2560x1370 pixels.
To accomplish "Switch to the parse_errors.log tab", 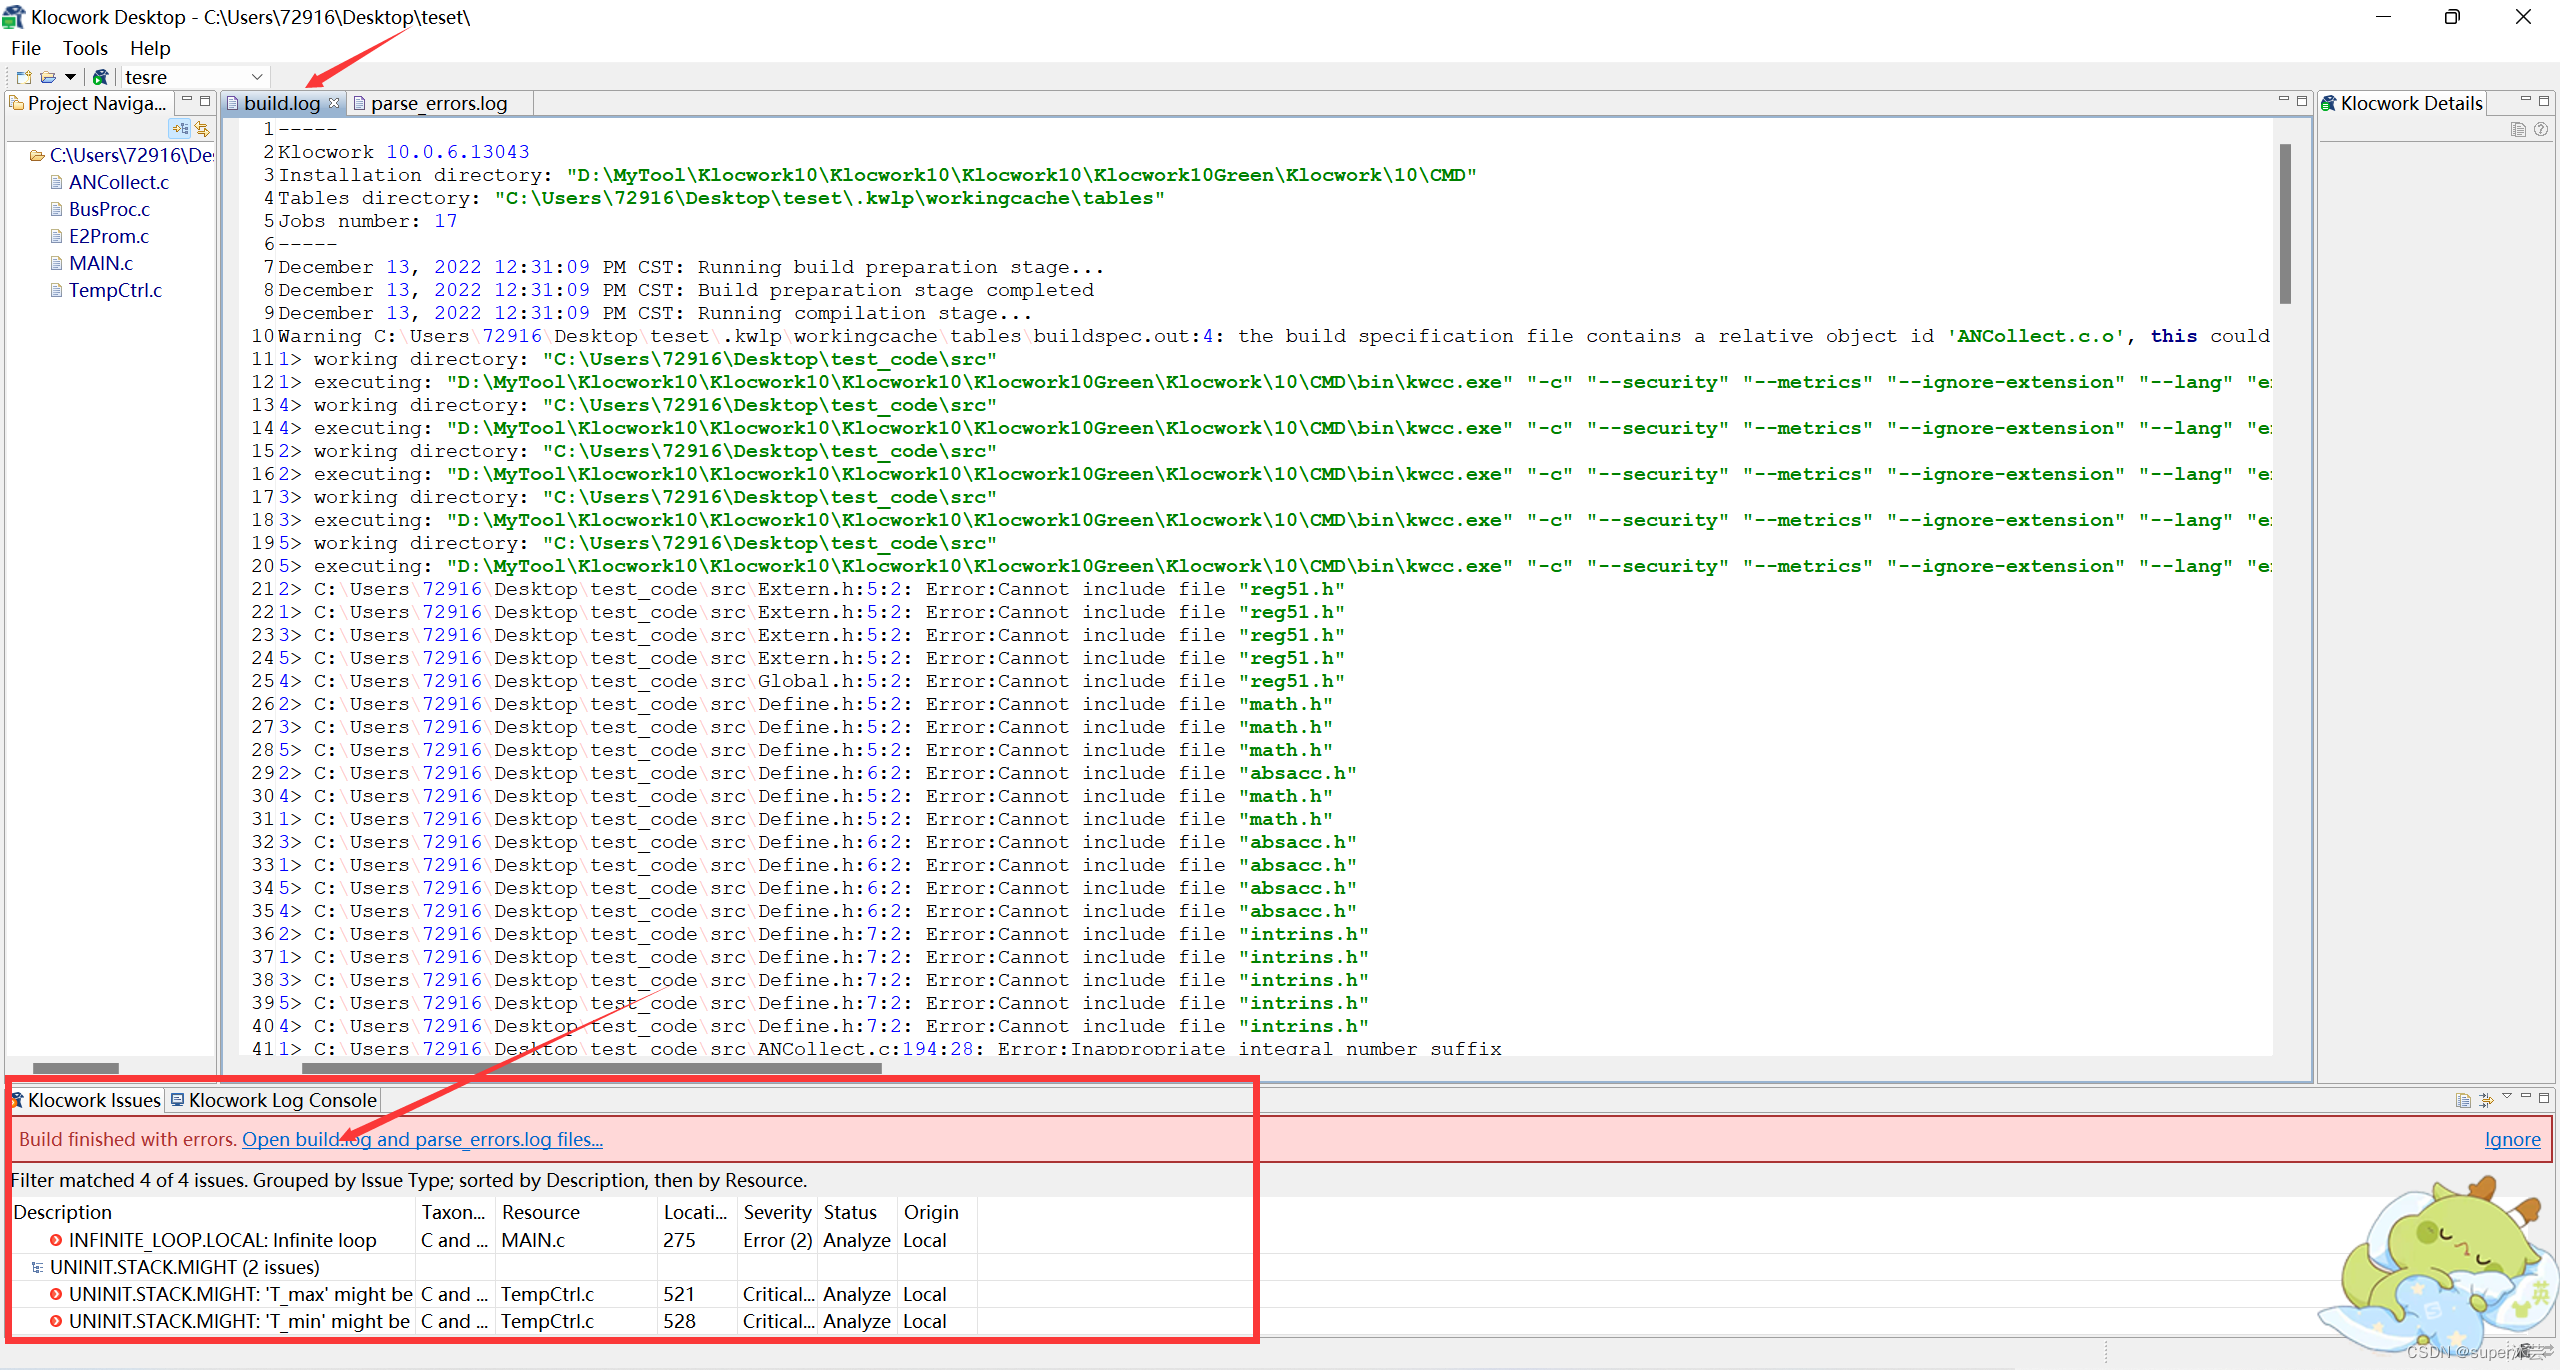I will click(438, 103).
